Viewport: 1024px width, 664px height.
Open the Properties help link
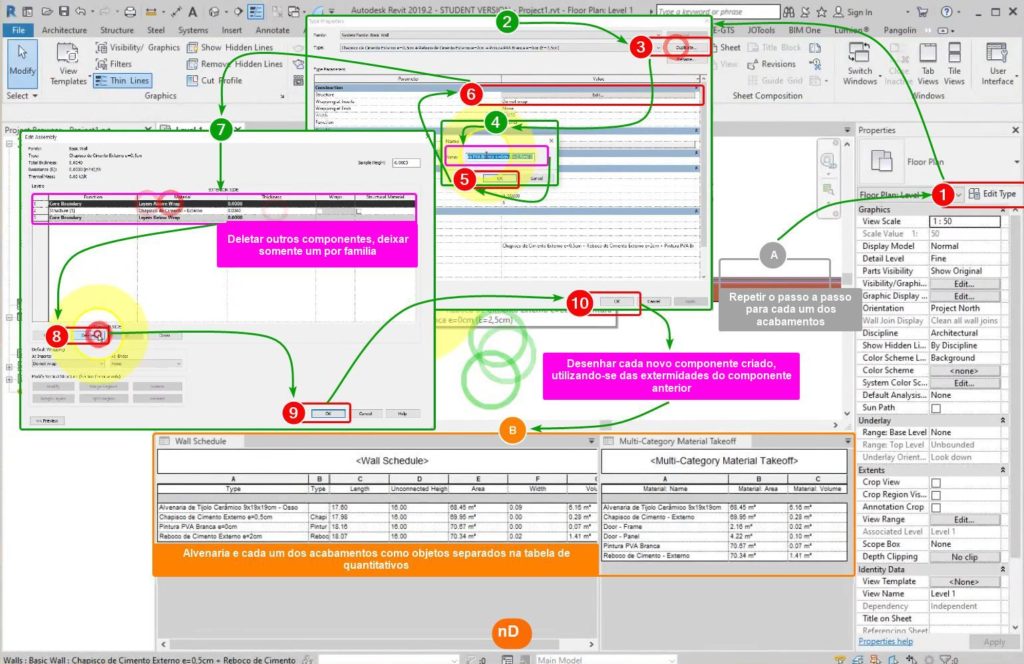coord(885,641)
